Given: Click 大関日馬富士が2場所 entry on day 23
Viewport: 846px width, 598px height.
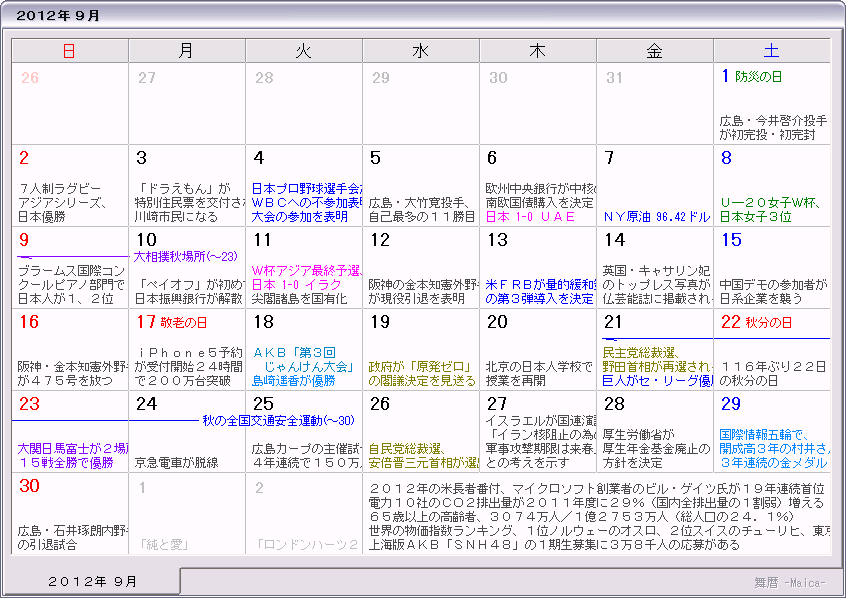Looking at the screenshot, I should click(72, 456).
